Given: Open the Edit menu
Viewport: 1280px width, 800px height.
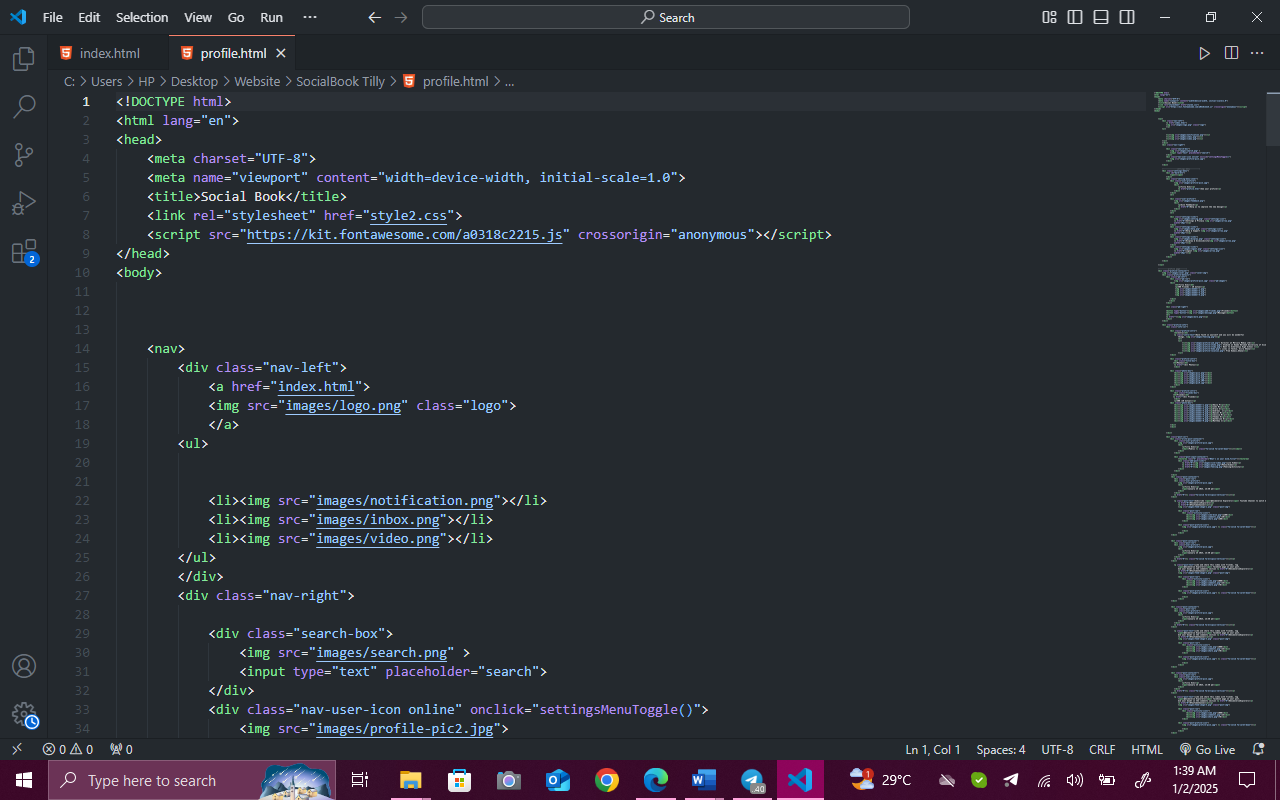Looking at the screenshot, I should 89,17.
